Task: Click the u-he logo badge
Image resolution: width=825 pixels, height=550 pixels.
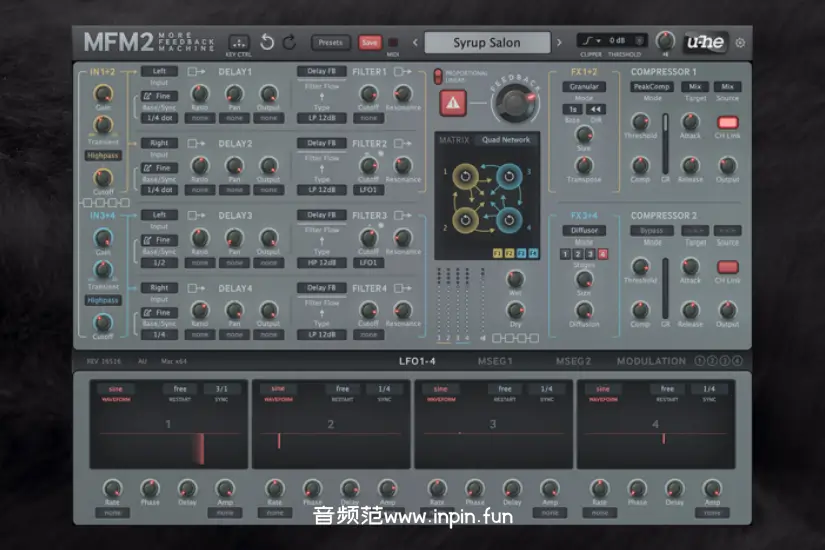Action: pos(706,42)
